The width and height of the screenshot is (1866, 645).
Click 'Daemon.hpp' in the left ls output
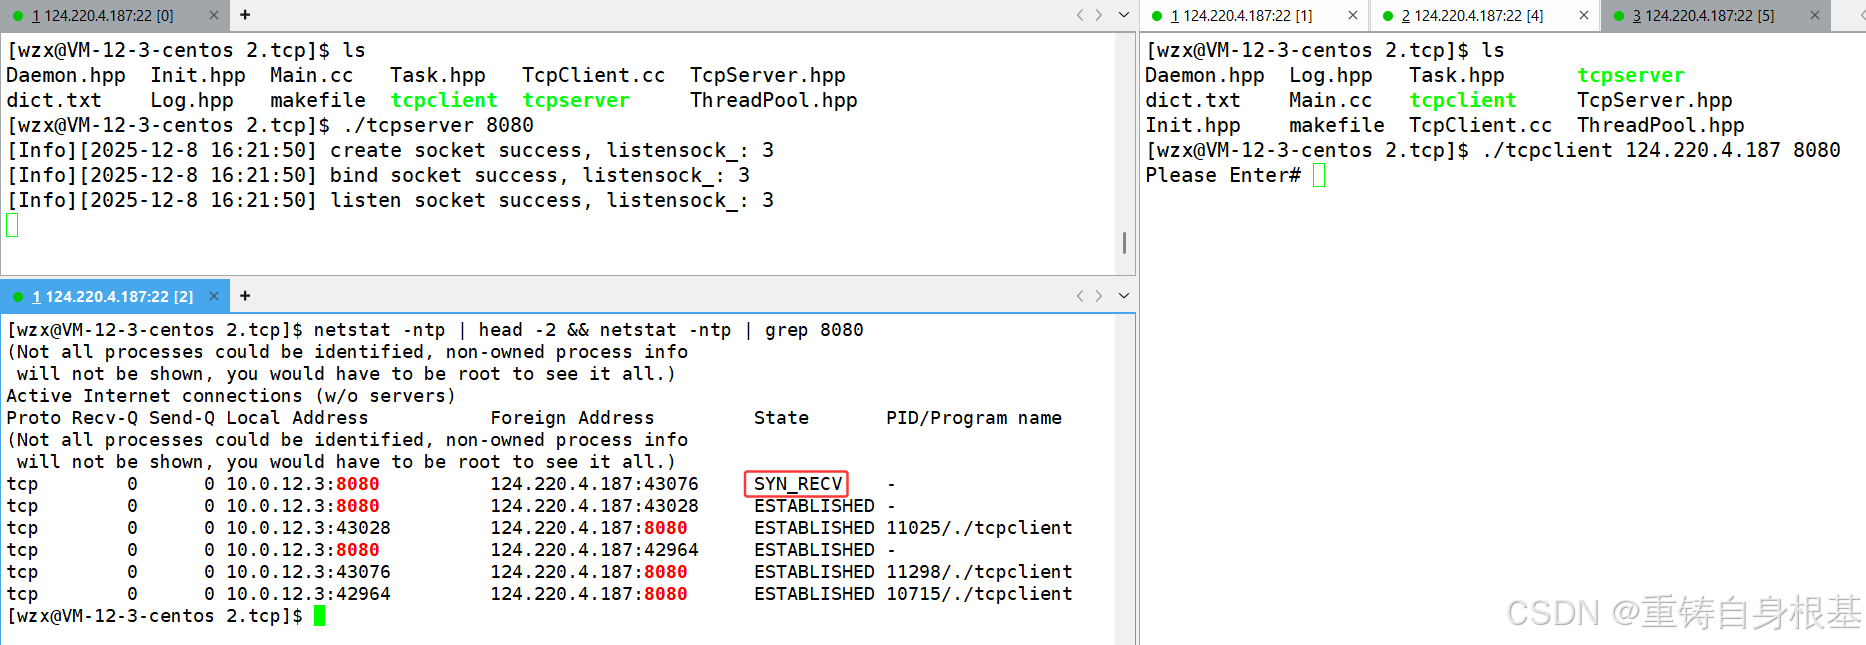(66, 75)
